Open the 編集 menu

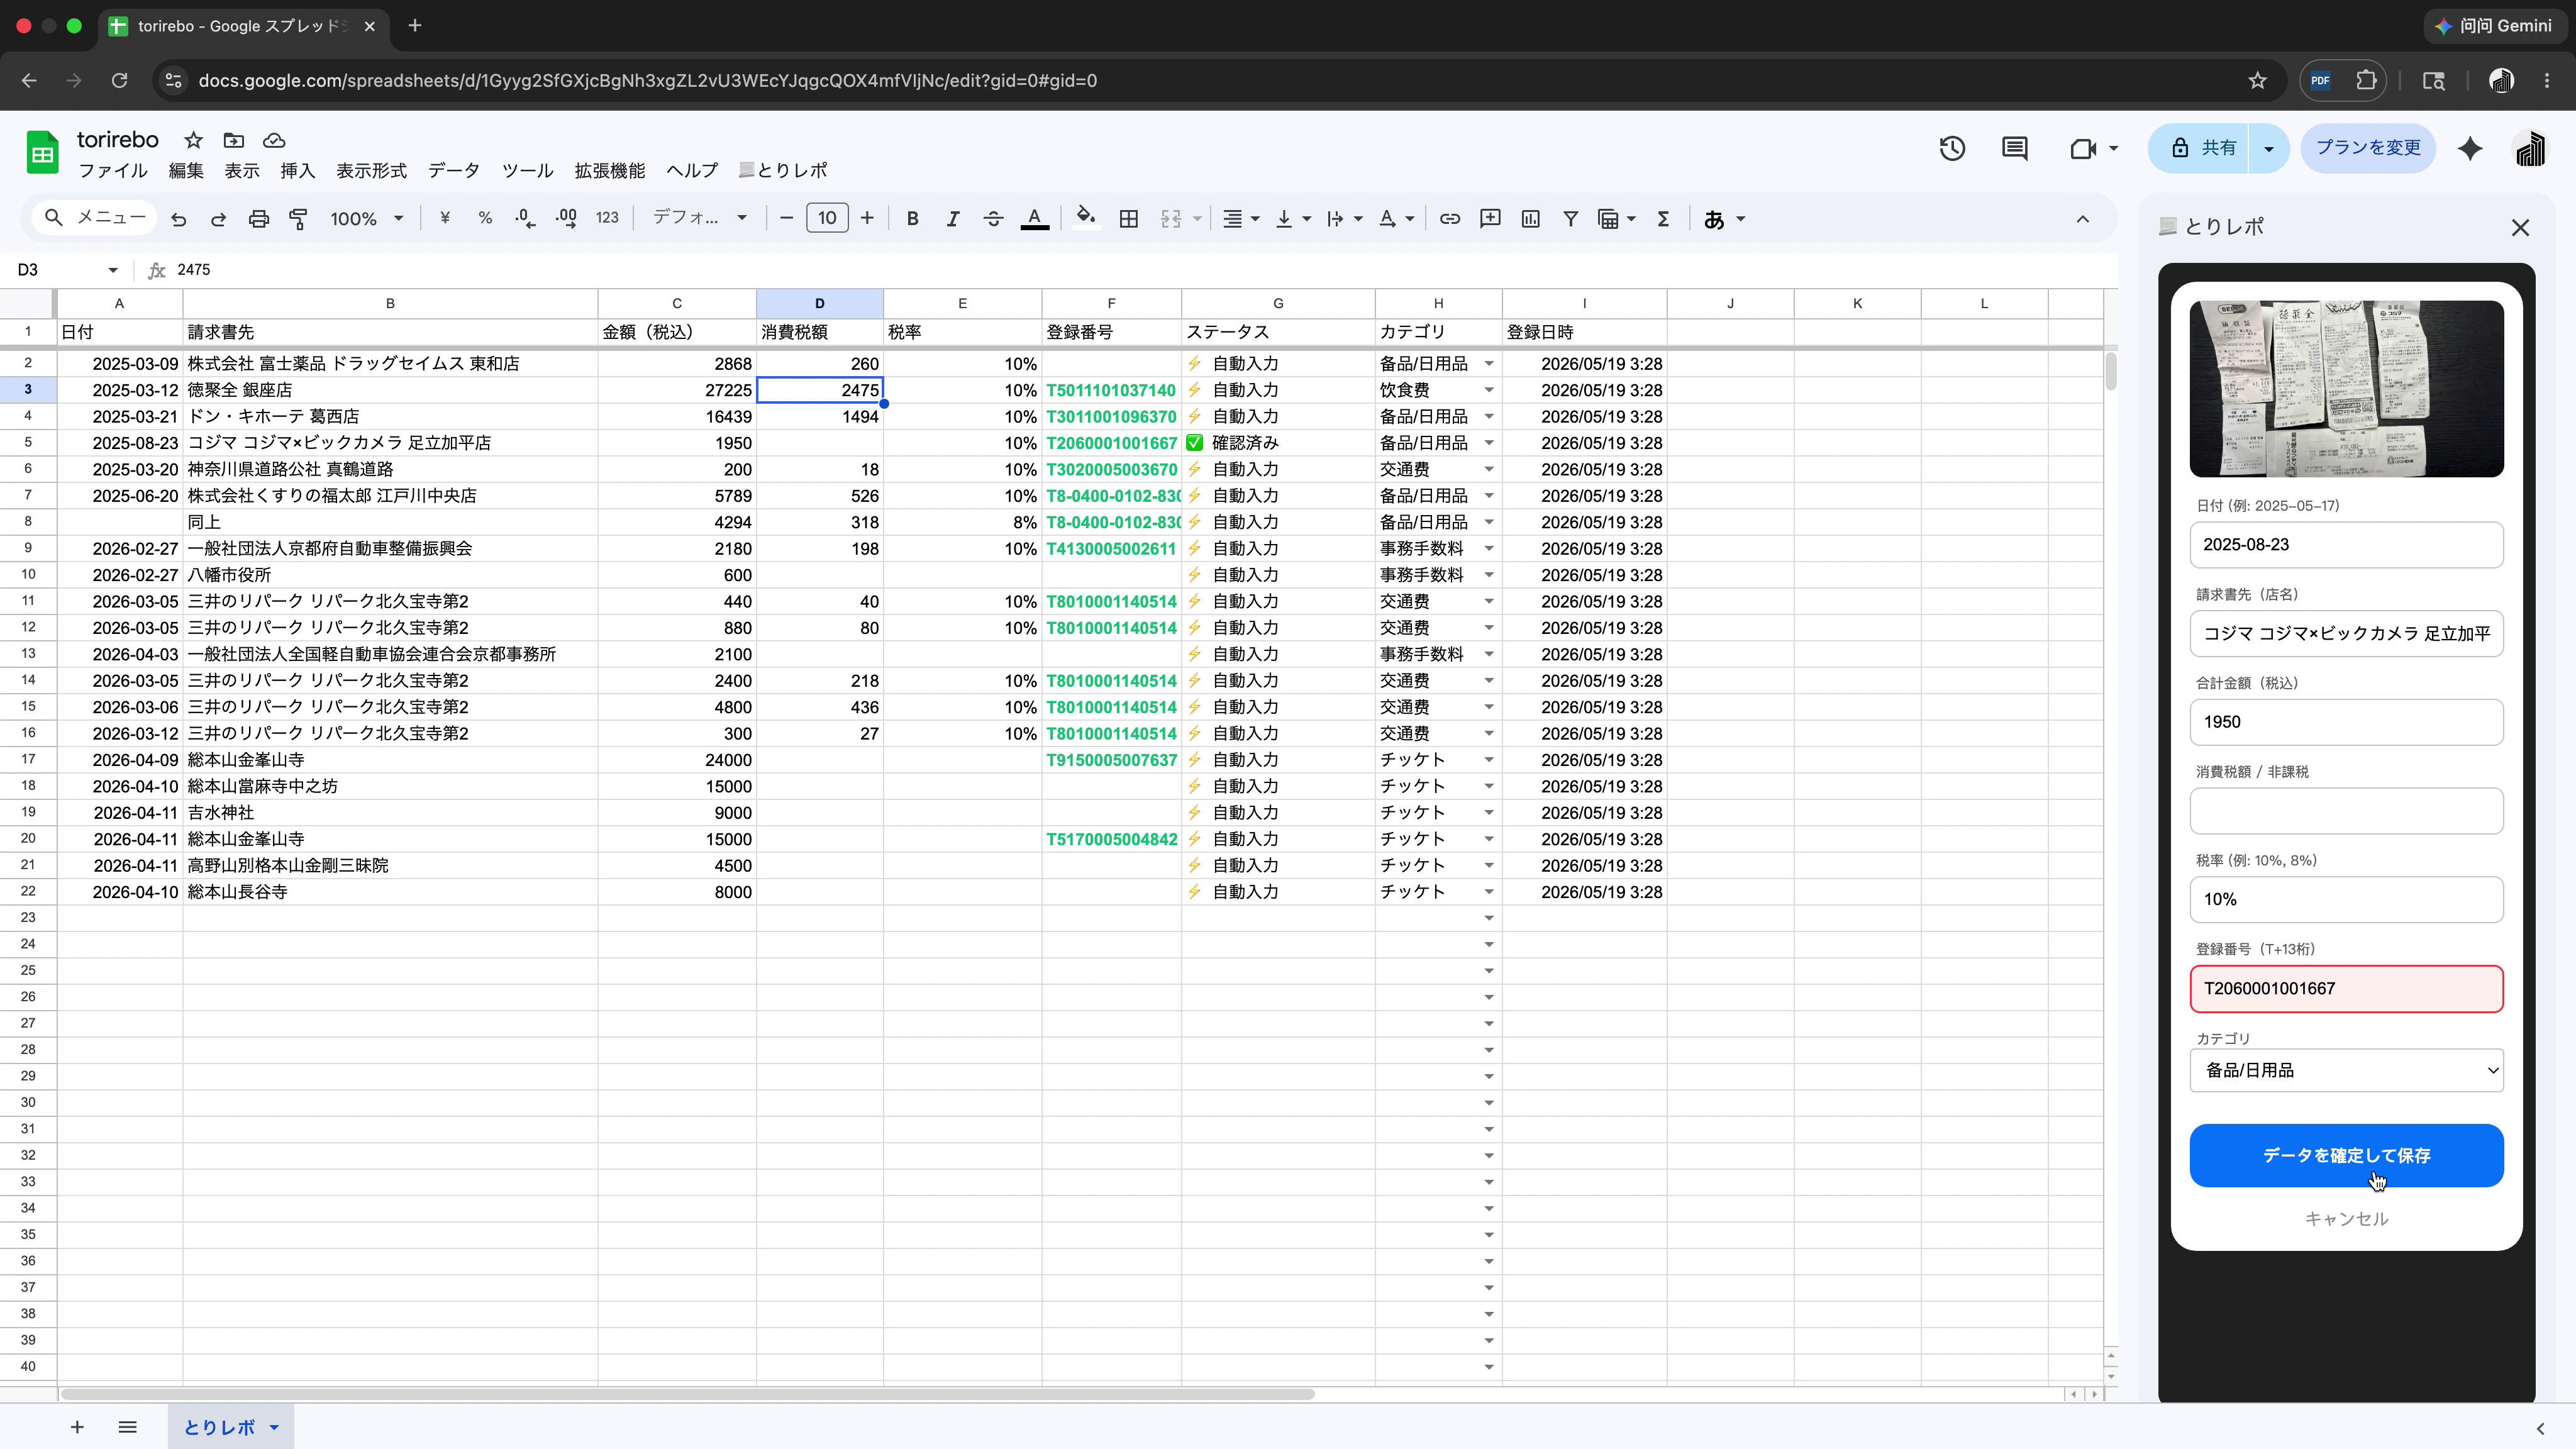[x=186, y=171]
